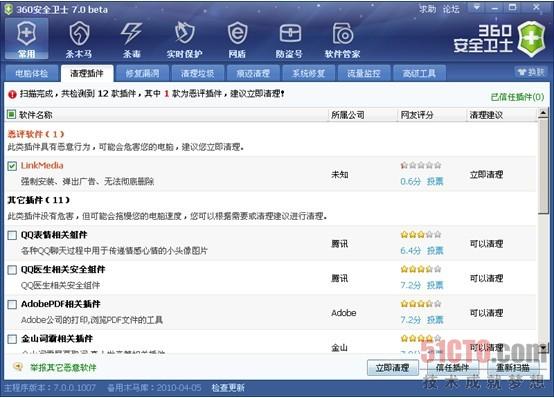This screenshot has width=554, height=398.
Task: Open the 软件管家 software manager icon
Action: (342, 39)
